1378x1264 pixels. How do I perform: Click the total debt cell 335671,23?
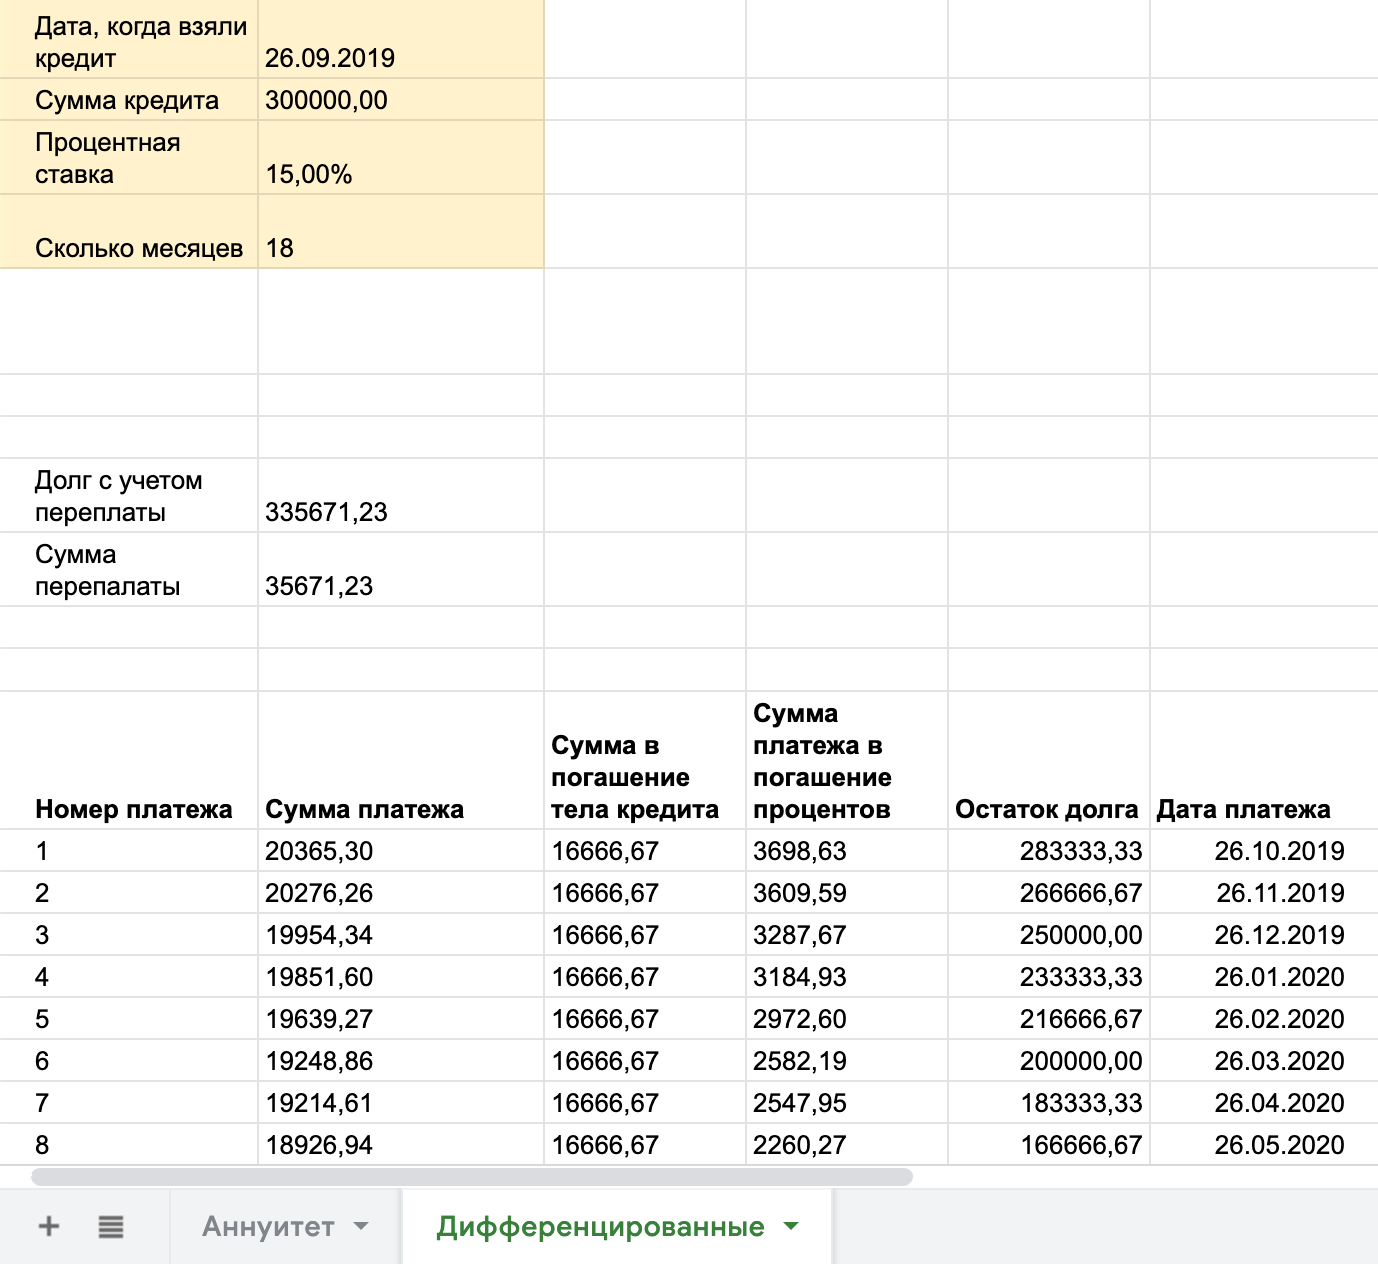pos(401,496)
